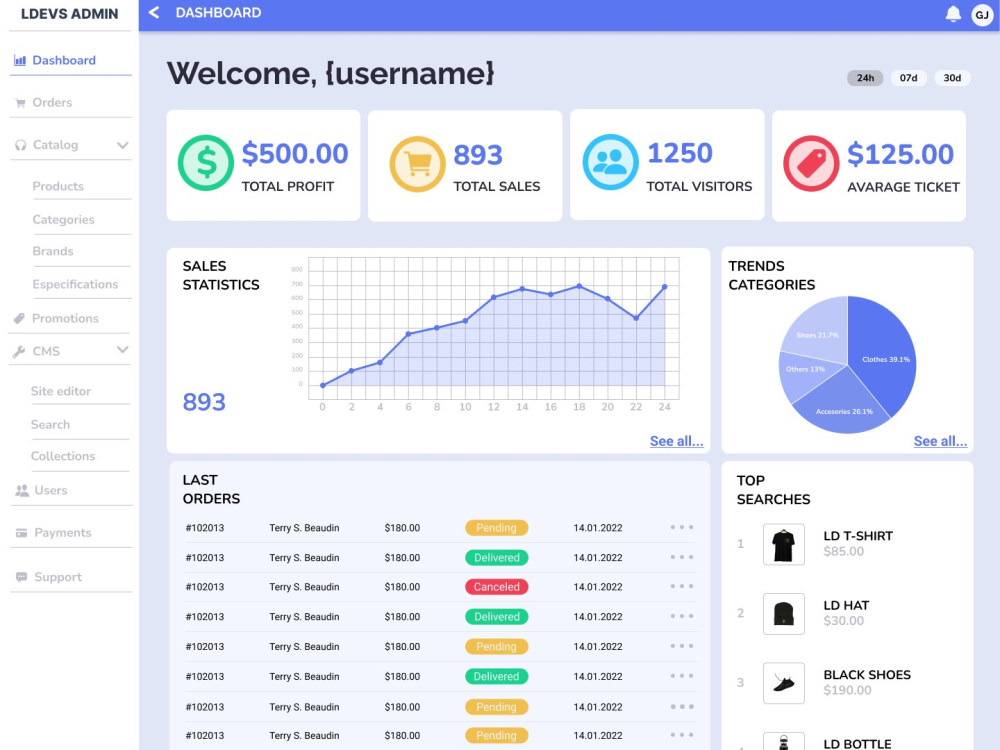Image resolution: width=1000 pixels, height=750 pixels.
Task: Open three-dot menu on fifth order row
Action: click(x=682, y=646)
